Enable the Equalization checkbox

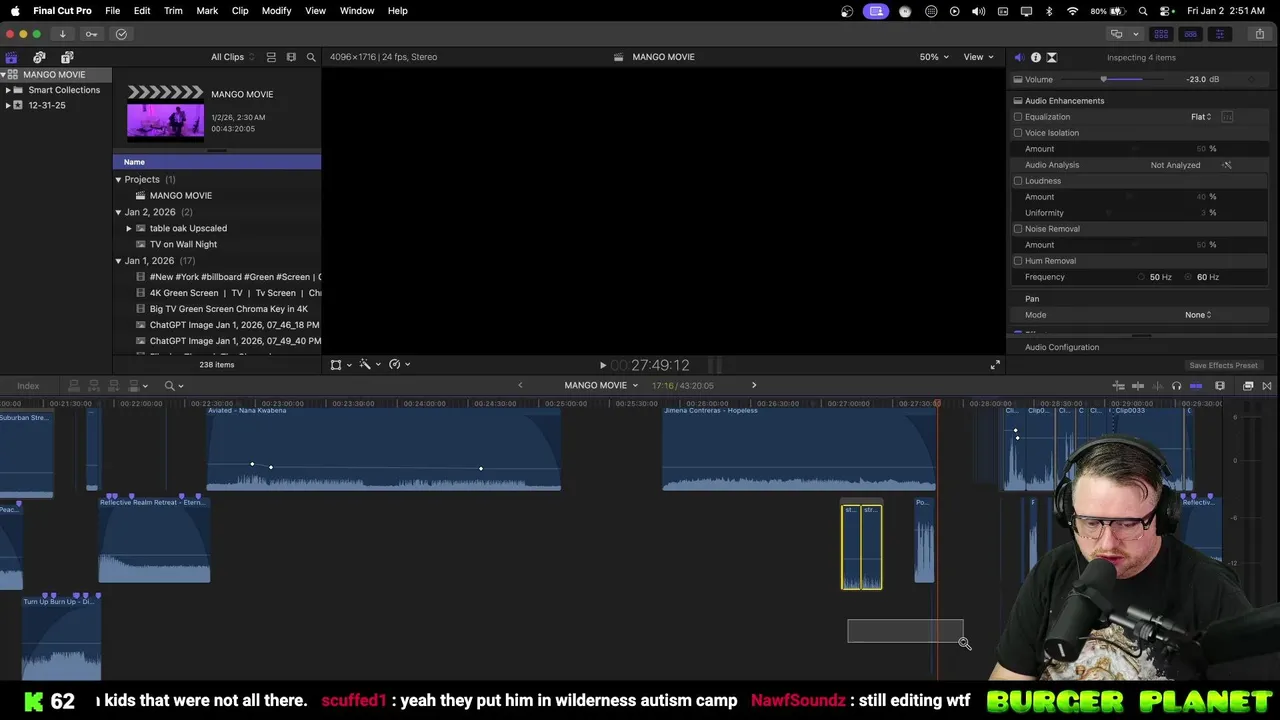(1018, 117)
